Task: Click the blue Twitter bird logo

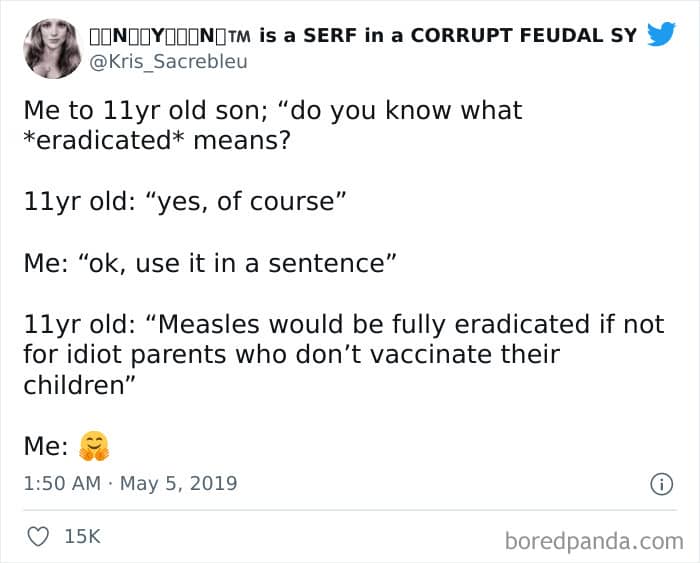Action: [x=662, y=33]
